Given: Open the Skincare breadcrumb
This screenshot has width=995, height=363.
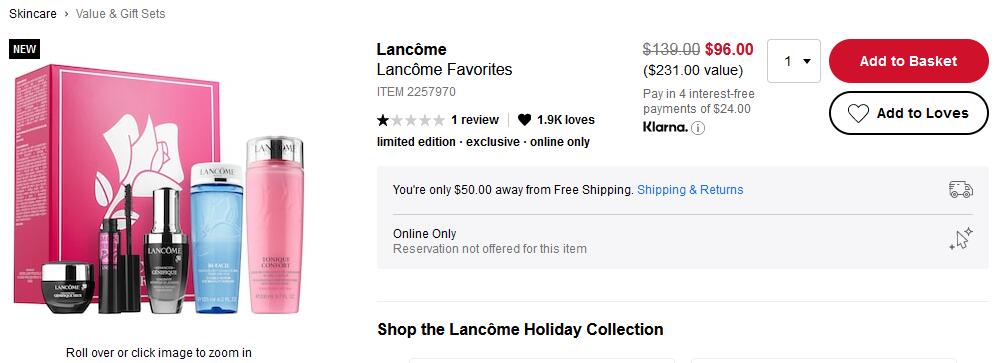Looking at the screenshot, I should click(x=32, y=13).
